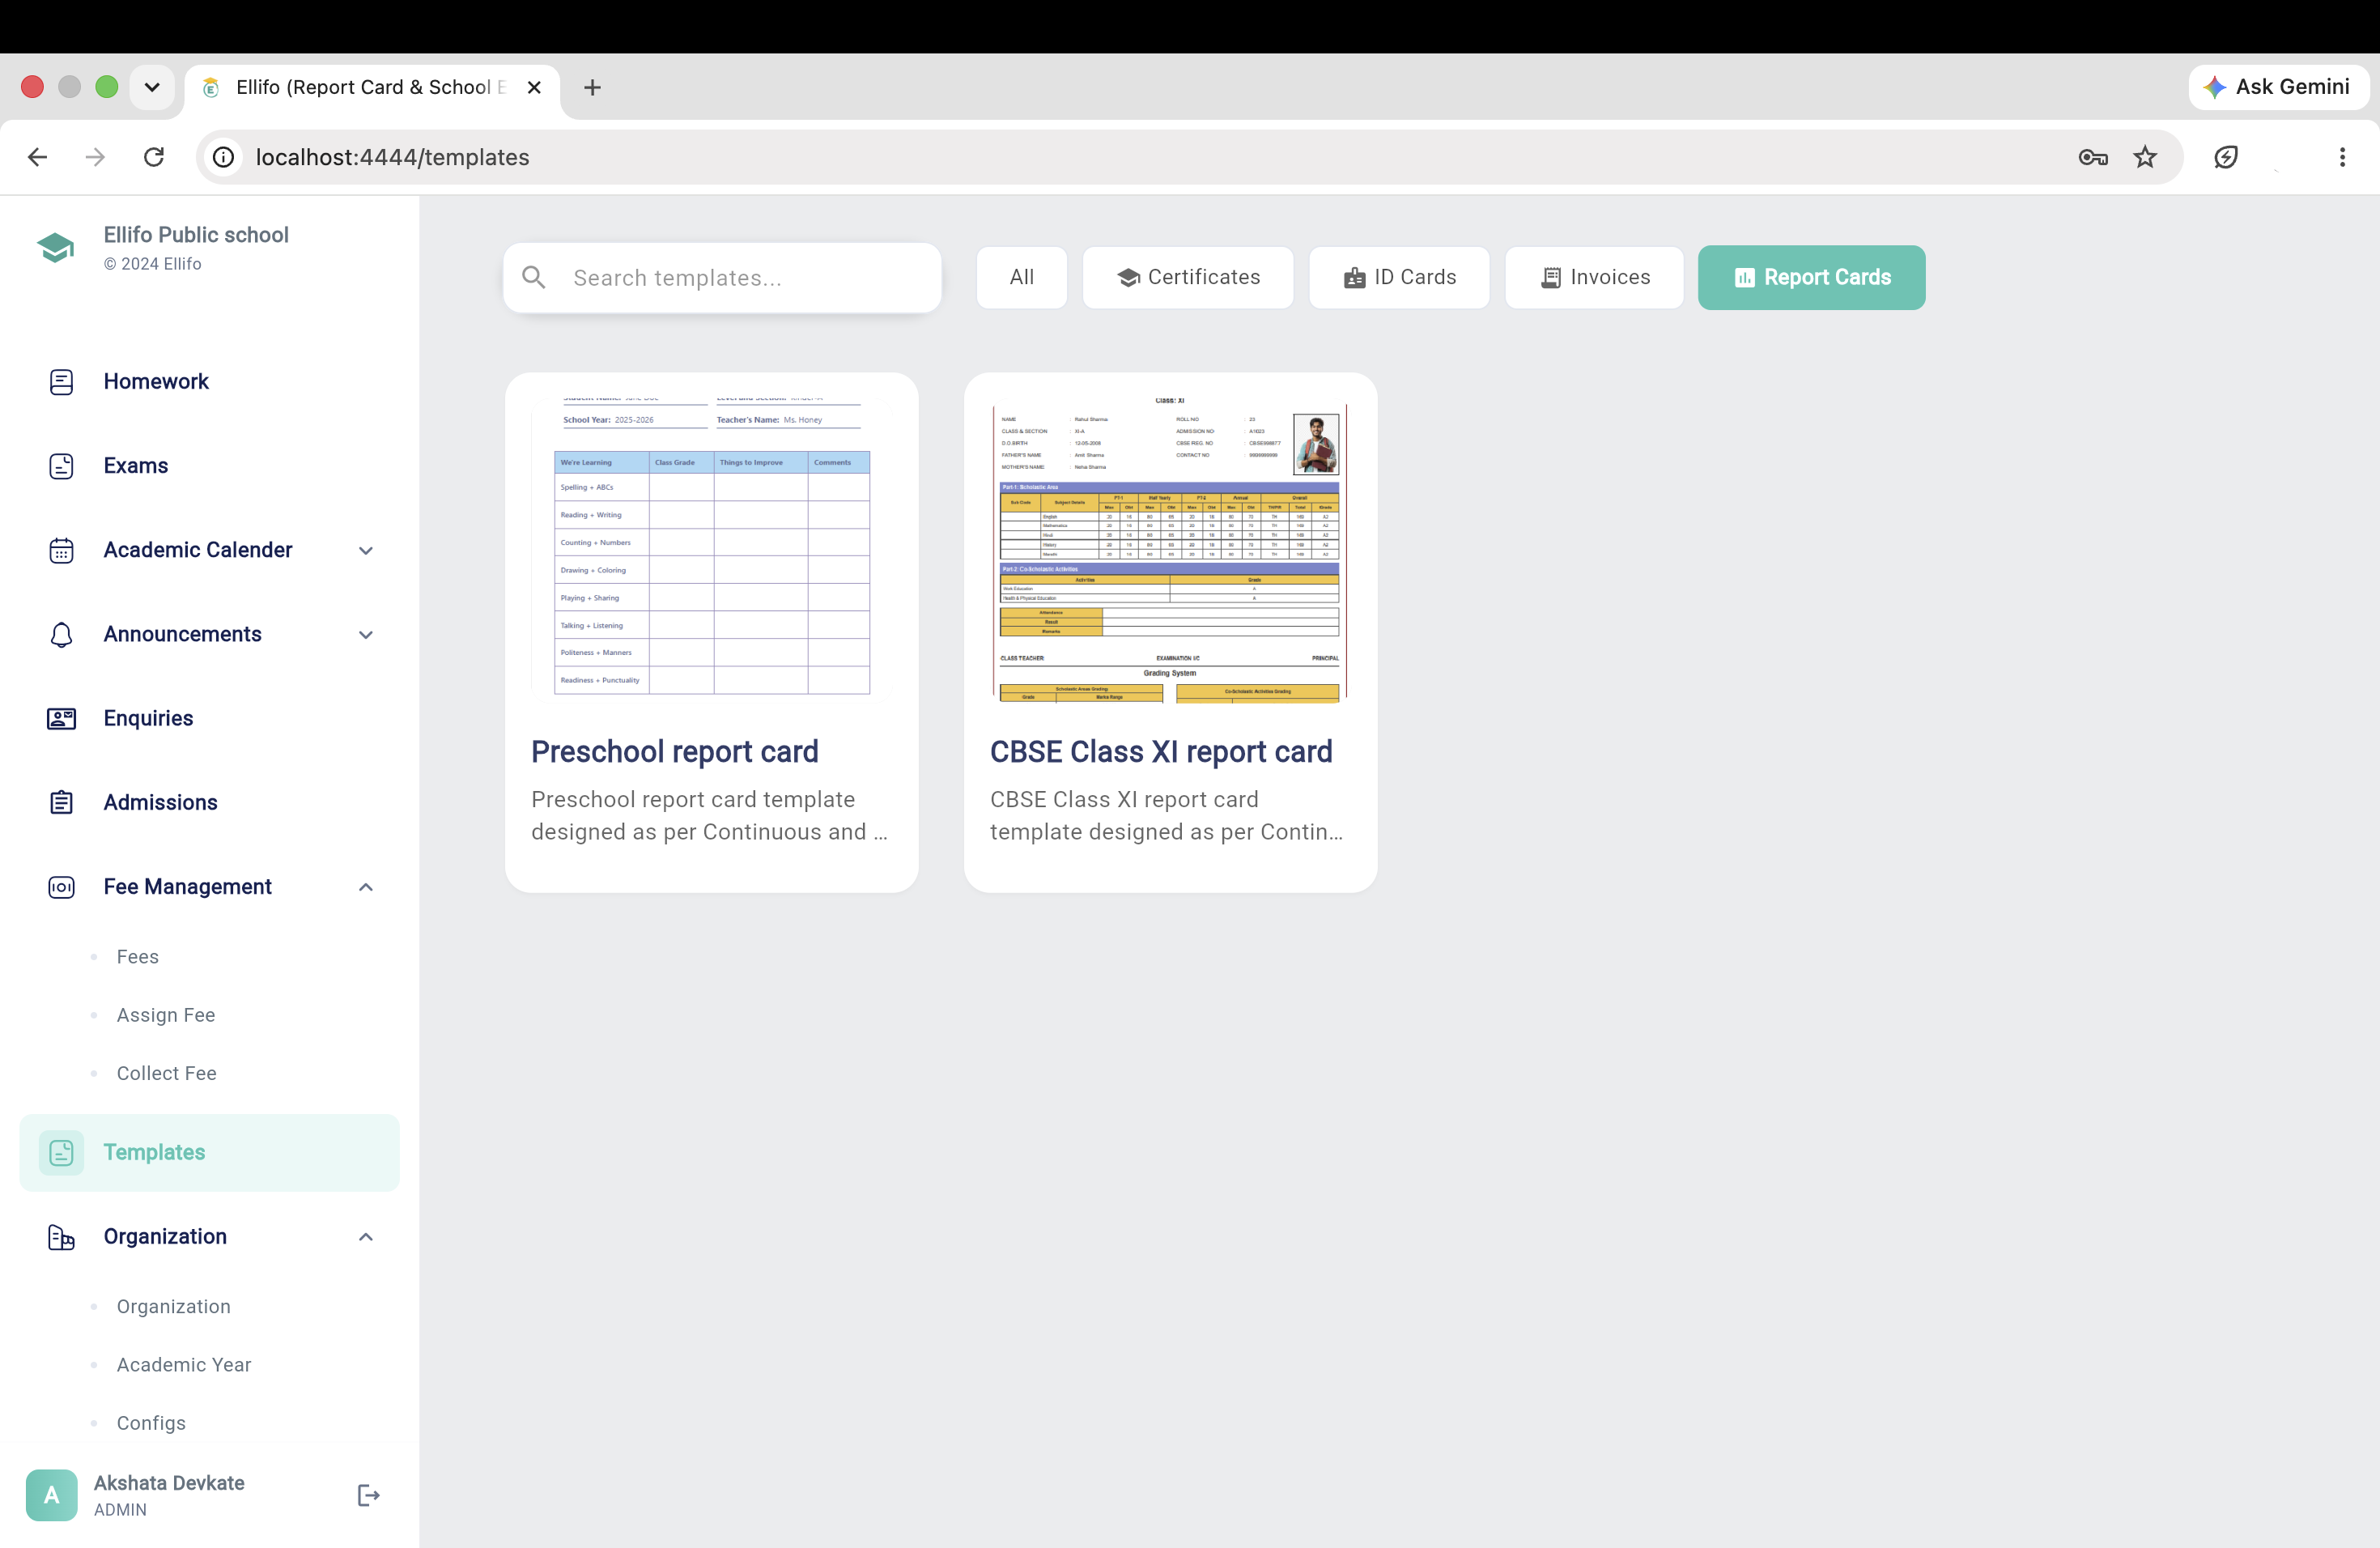Focus the Search templates input field
The width and height of the screenshot is (2380, 1548).
[x=722, y=277]
